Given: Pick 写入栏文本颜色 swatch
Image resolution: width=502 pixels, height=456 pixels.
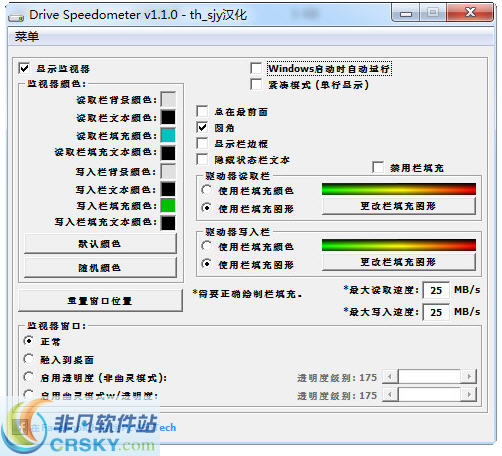Looking at the screenshot, I should point(168,189).
